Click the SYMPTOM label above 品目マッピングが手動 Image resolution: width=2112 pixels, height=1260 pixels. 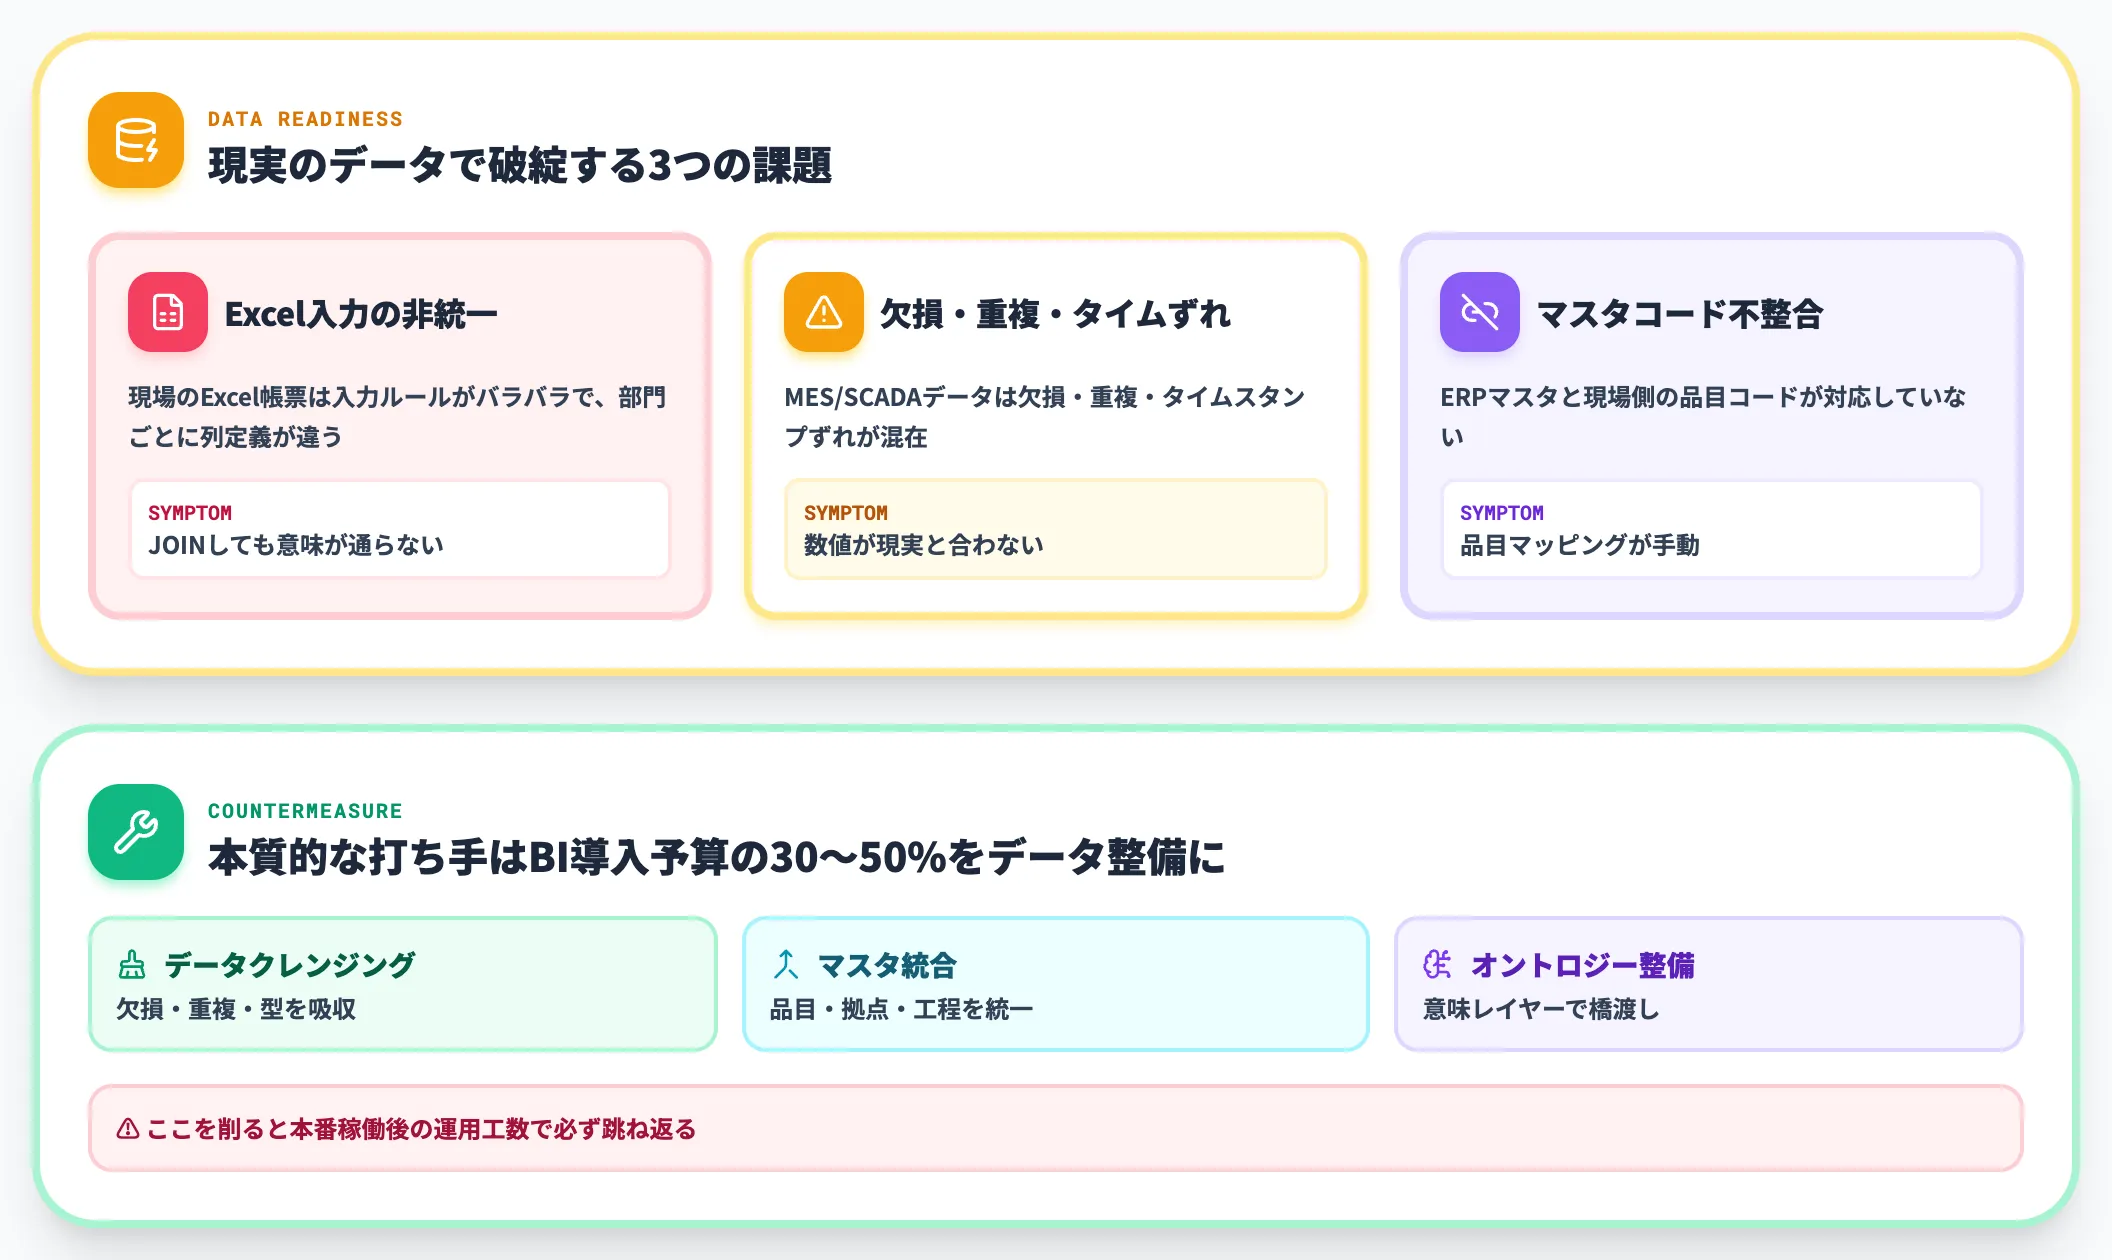point(1502,513)
